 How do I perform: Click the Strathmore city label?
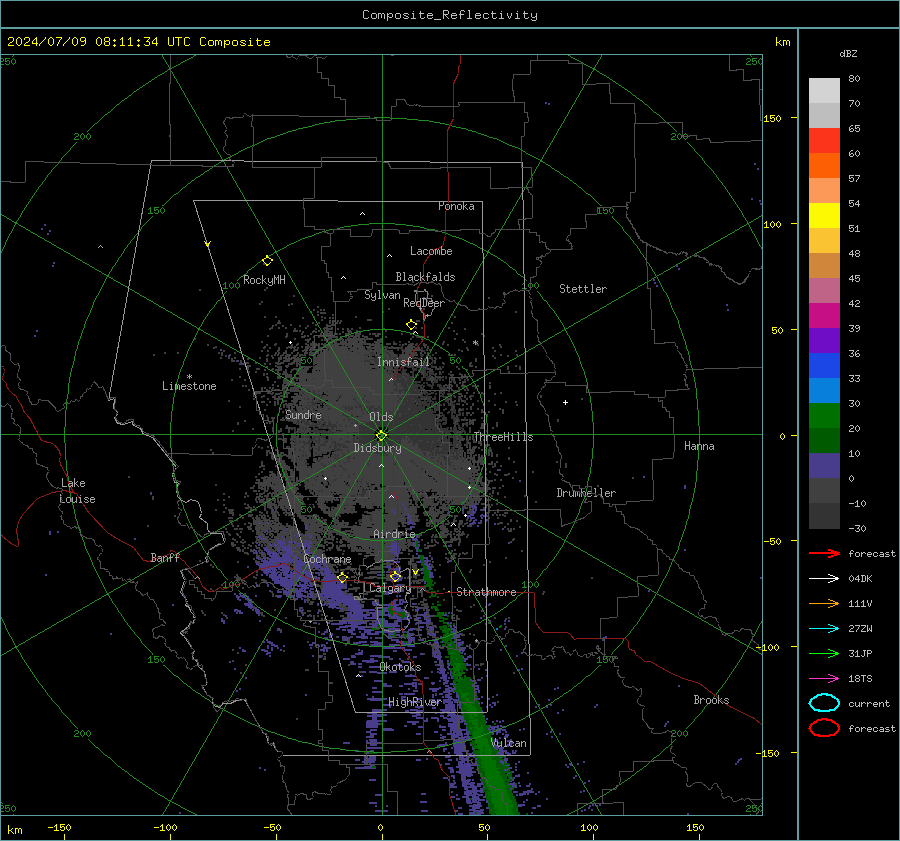click(486, 592)
